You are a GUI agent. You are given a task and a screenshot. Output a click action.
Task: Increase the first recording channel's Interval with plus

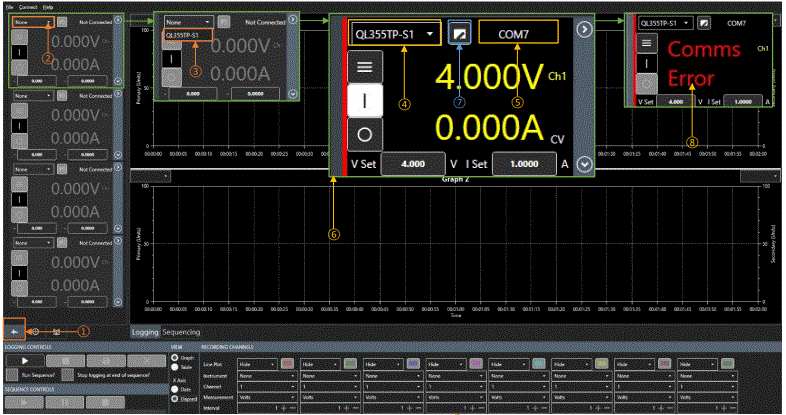click(x=285, y=408)
